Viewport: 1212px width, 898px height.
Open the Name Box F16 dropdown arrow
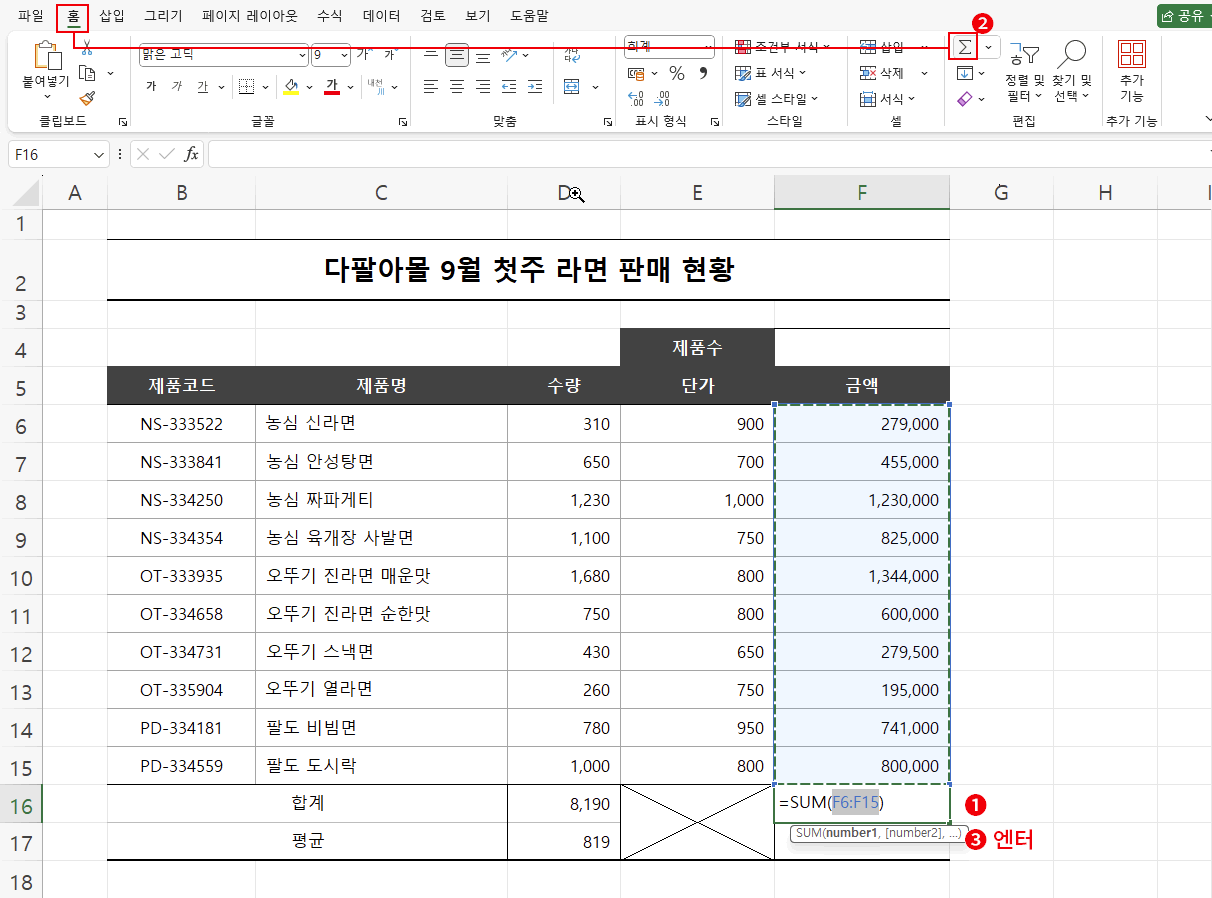tap(98, 155)
